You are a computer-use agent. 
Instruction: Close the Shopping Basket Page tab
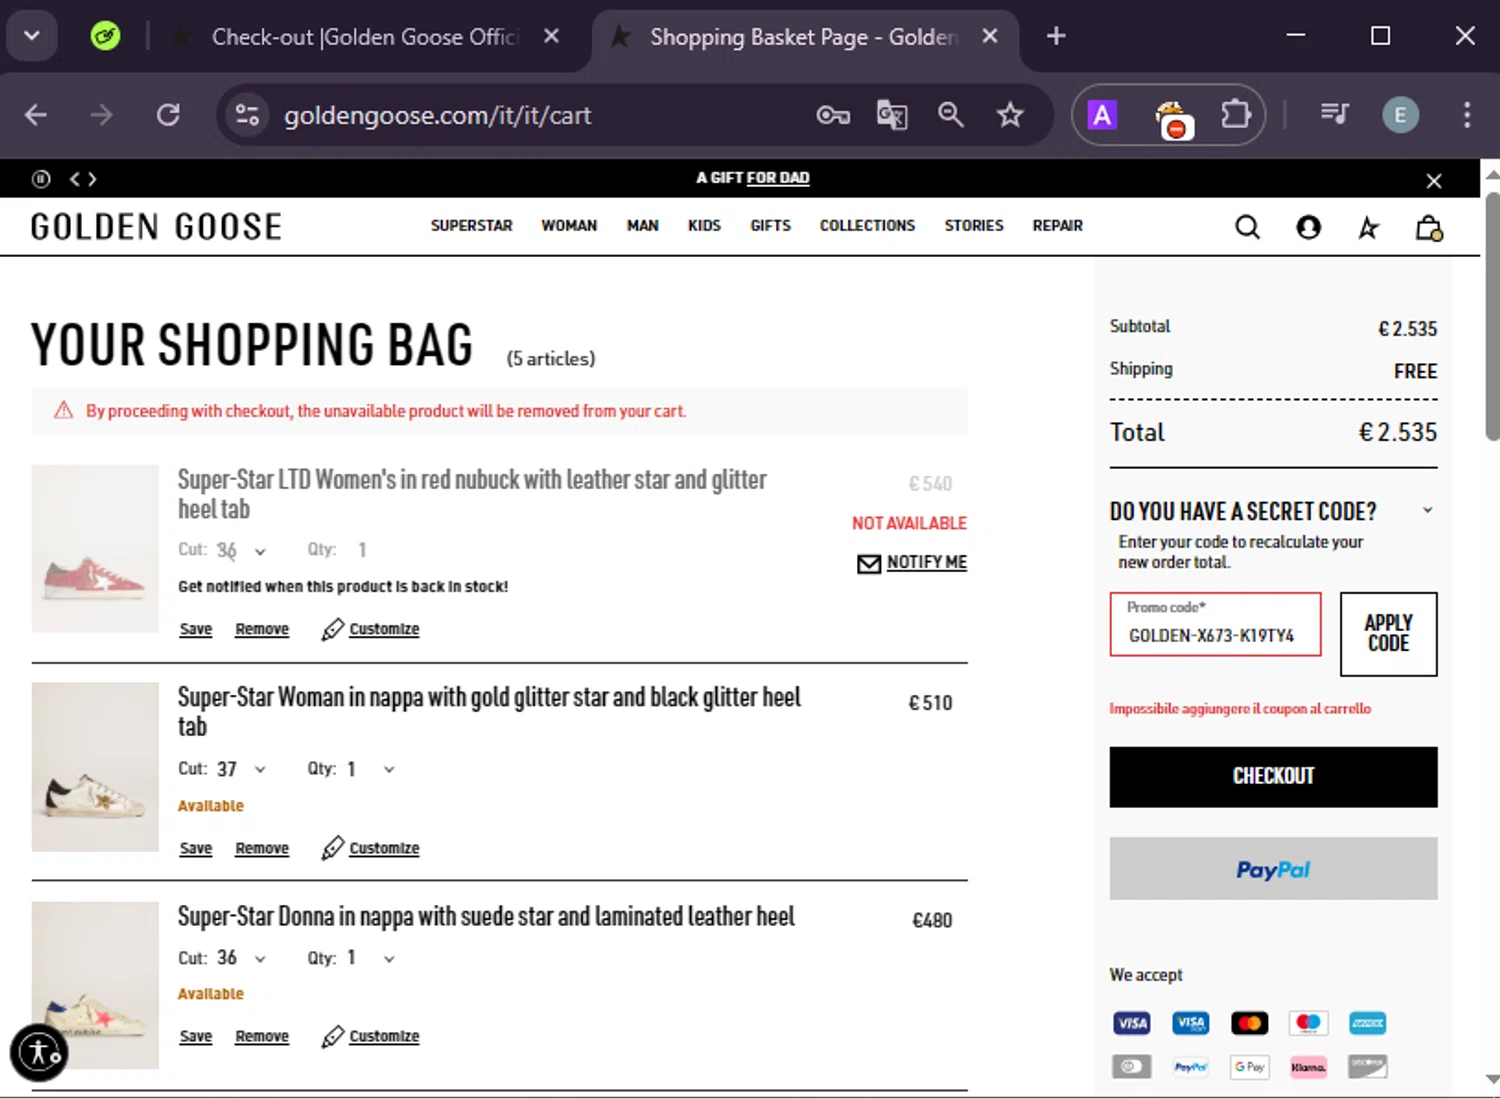click(x=990, y=36)
